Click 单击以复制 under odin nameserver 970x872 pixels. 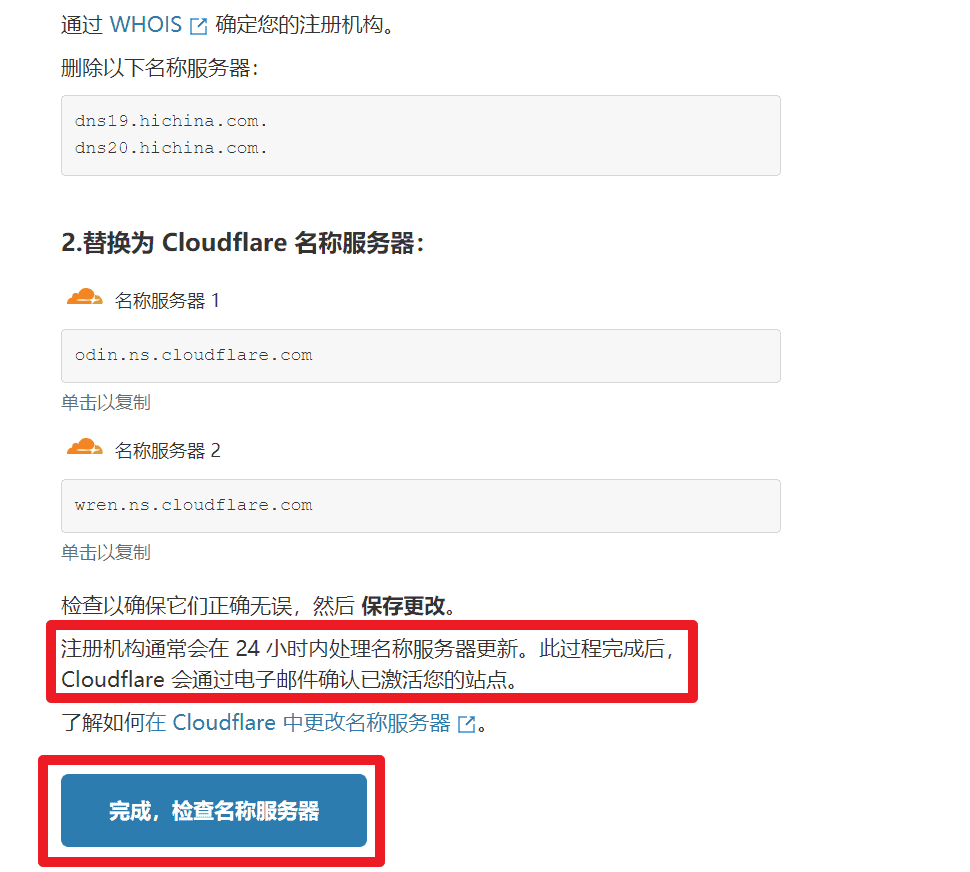point(106,403)
